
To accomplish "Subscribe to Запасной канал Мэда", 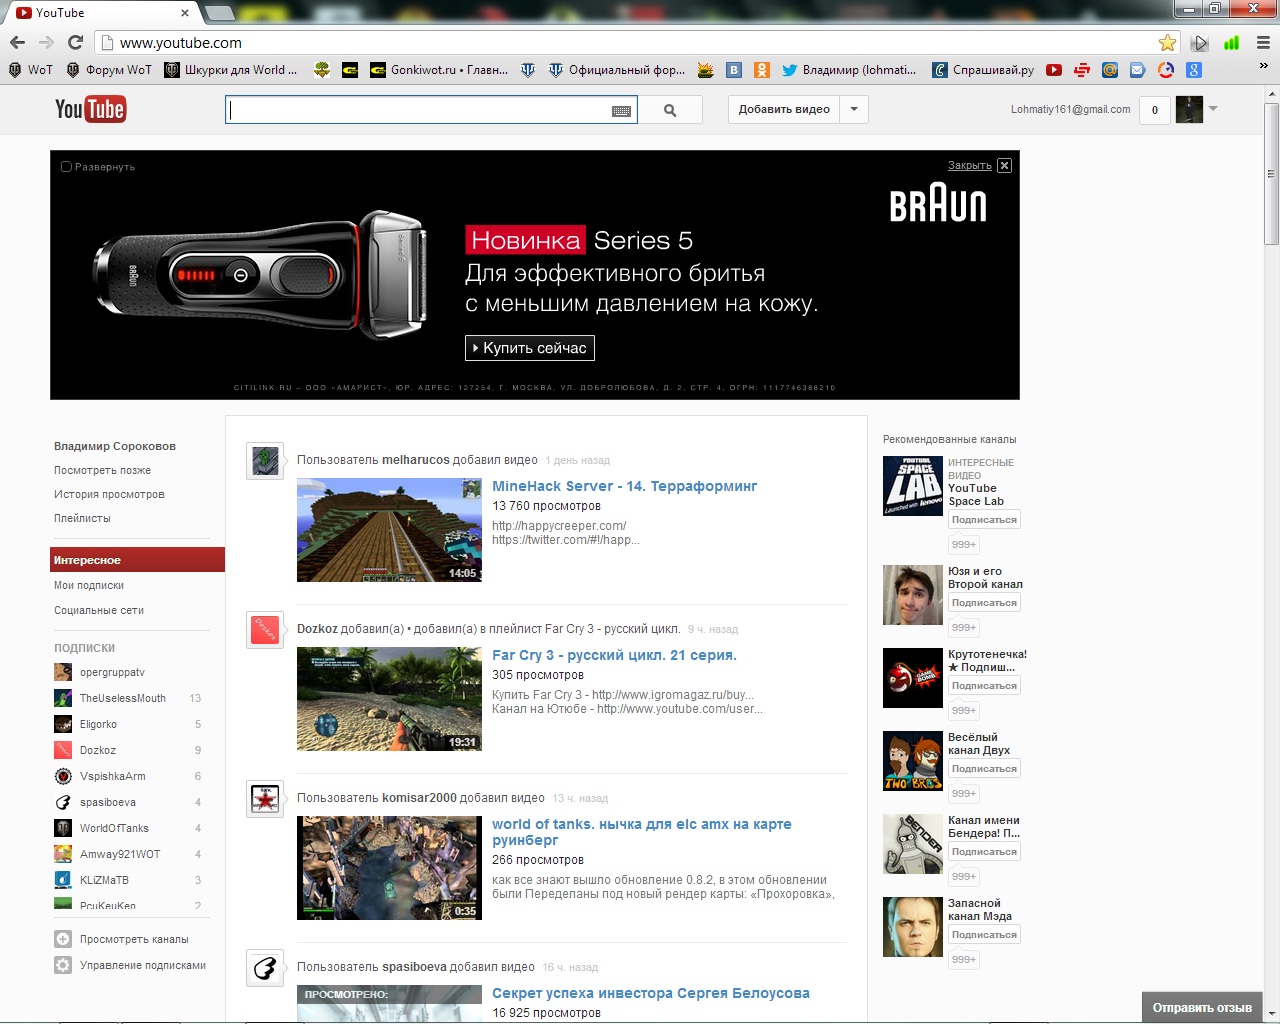I will pos(984,935).
